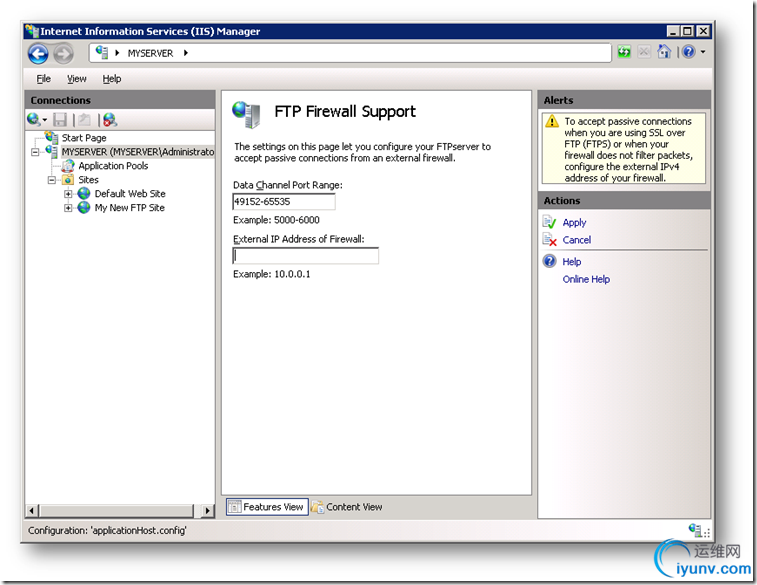This screenshot has width=757, height=585.
Task: Click the Start Page icon in tree
Action: tap(52, 138)
